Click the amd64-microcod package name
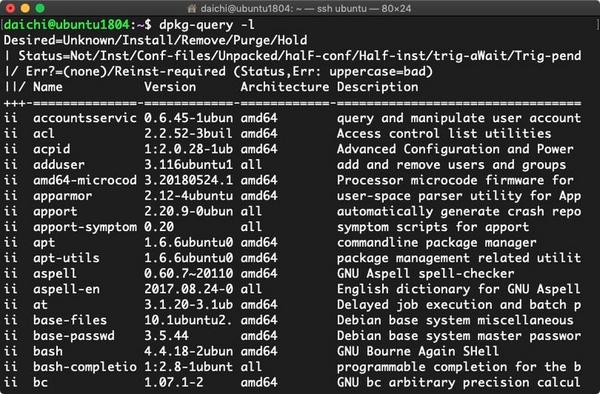Screen dimensions: 600x394 point(85,180)
